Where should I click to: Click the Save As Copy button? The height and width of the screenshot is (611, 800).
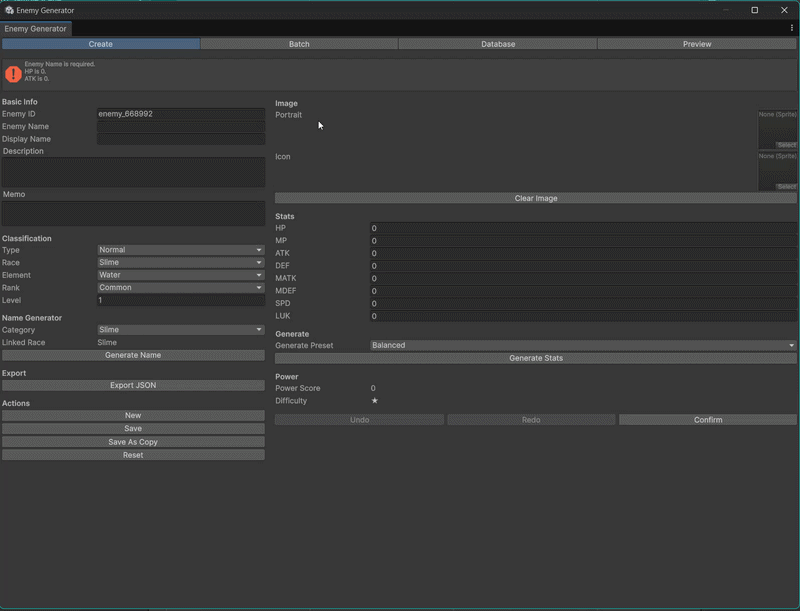pos(133,442)
